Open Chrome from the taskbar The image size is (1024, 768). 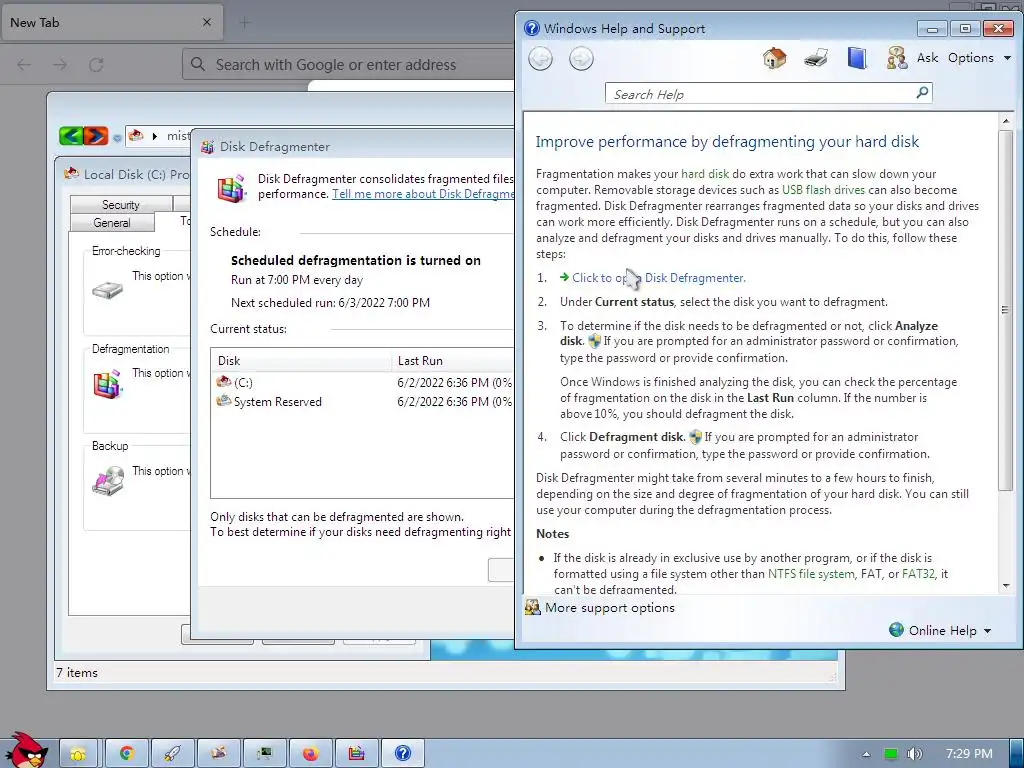pos(127,754)
